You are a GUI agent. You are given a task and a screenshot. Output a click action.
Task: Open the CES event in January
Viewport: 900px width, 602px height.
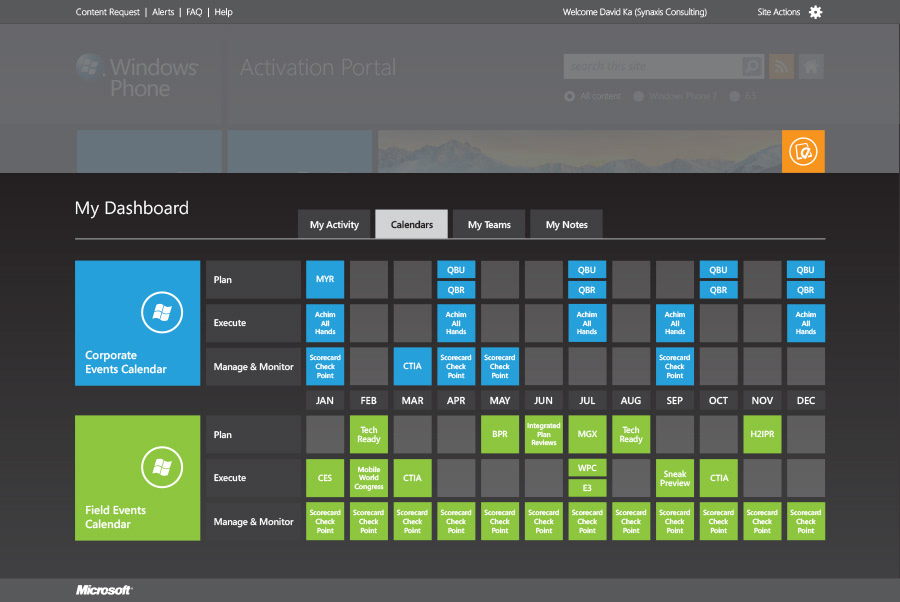pos(325,478)
